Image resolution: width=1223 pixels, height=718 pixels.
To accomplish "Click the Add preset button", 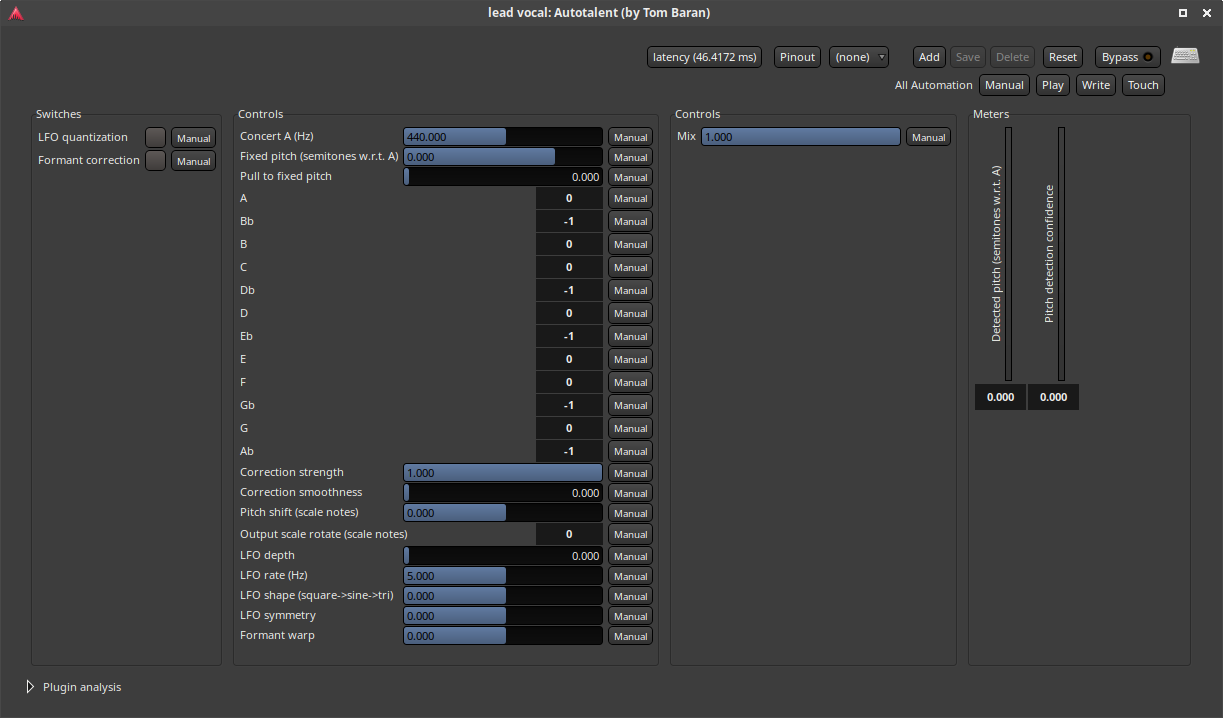I will tap(929, 57).
